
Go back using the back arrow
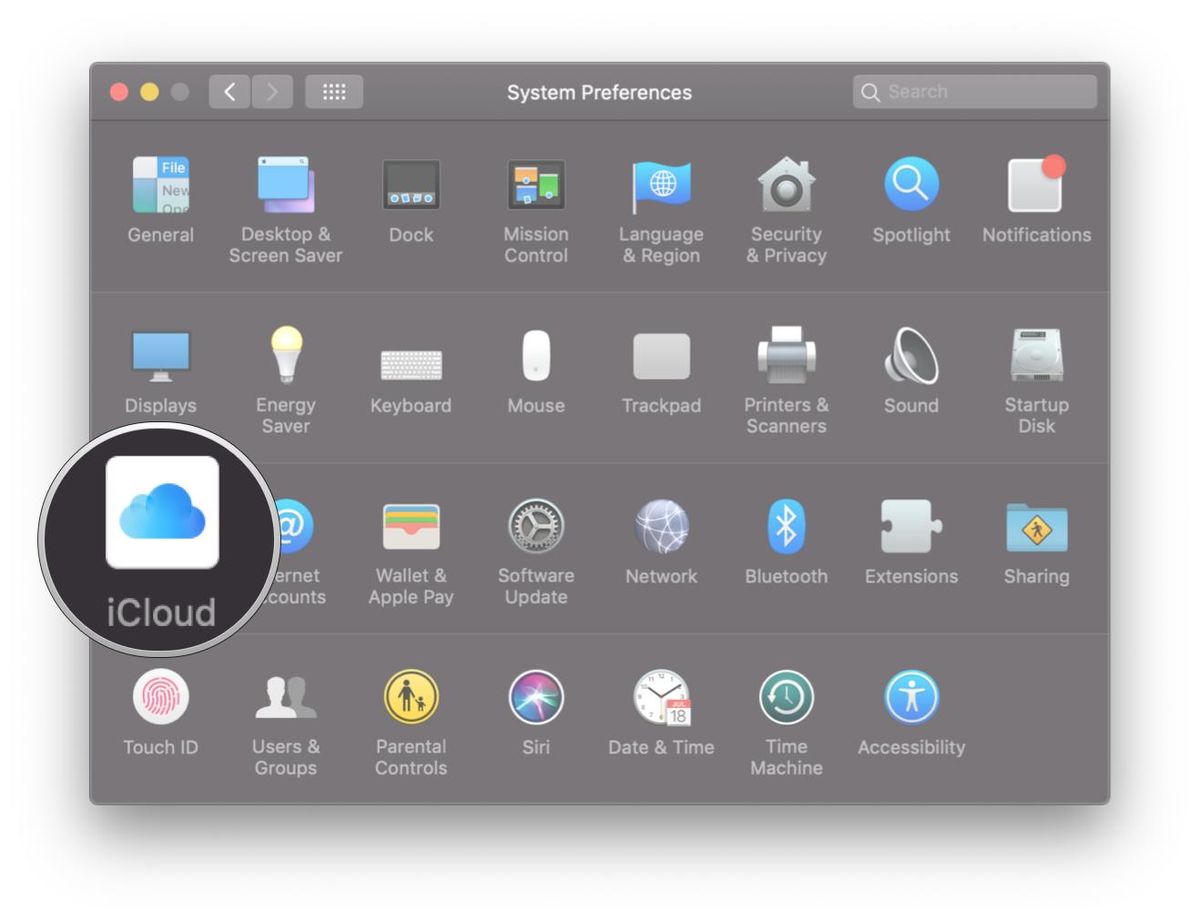tap(229, 91)
